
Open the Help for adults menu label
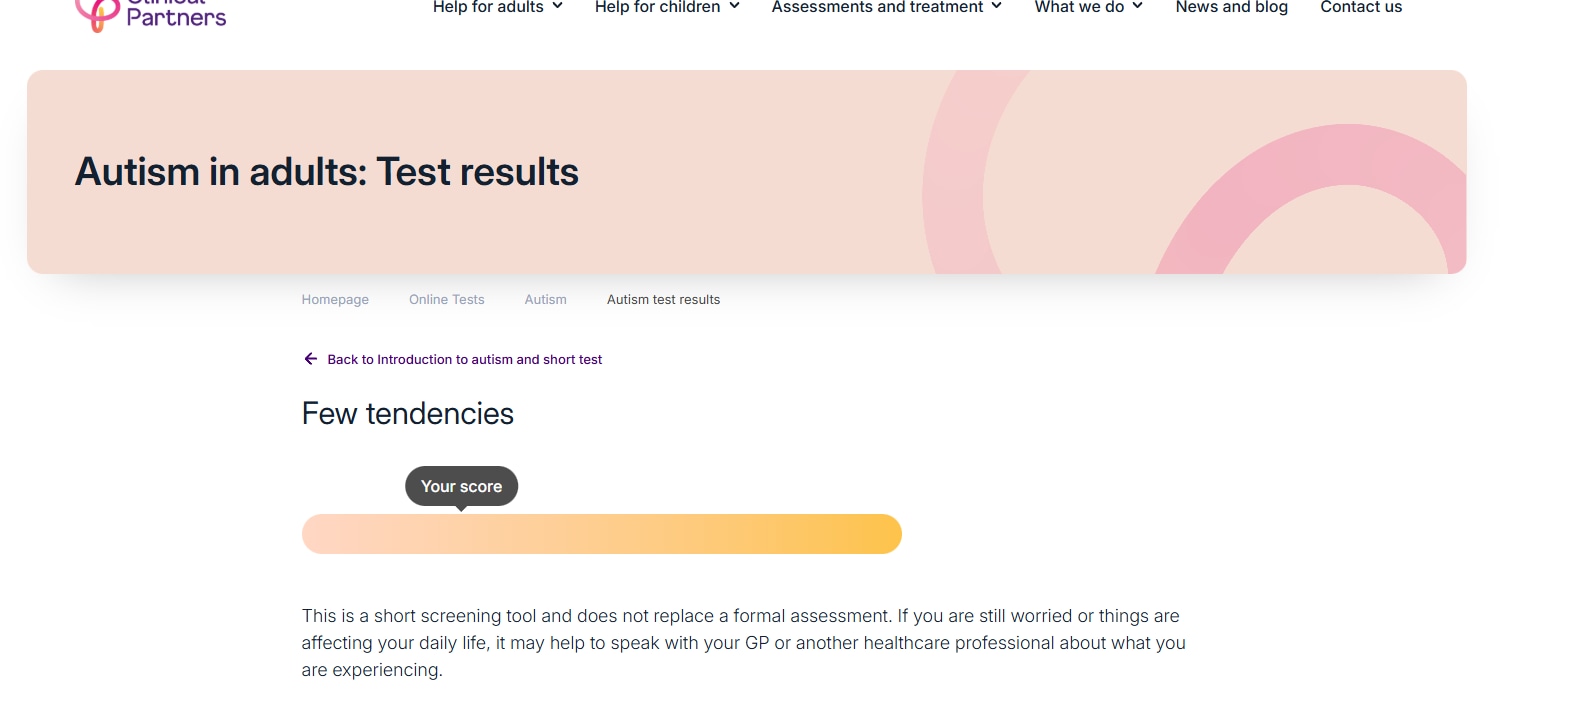click(488, 7)
